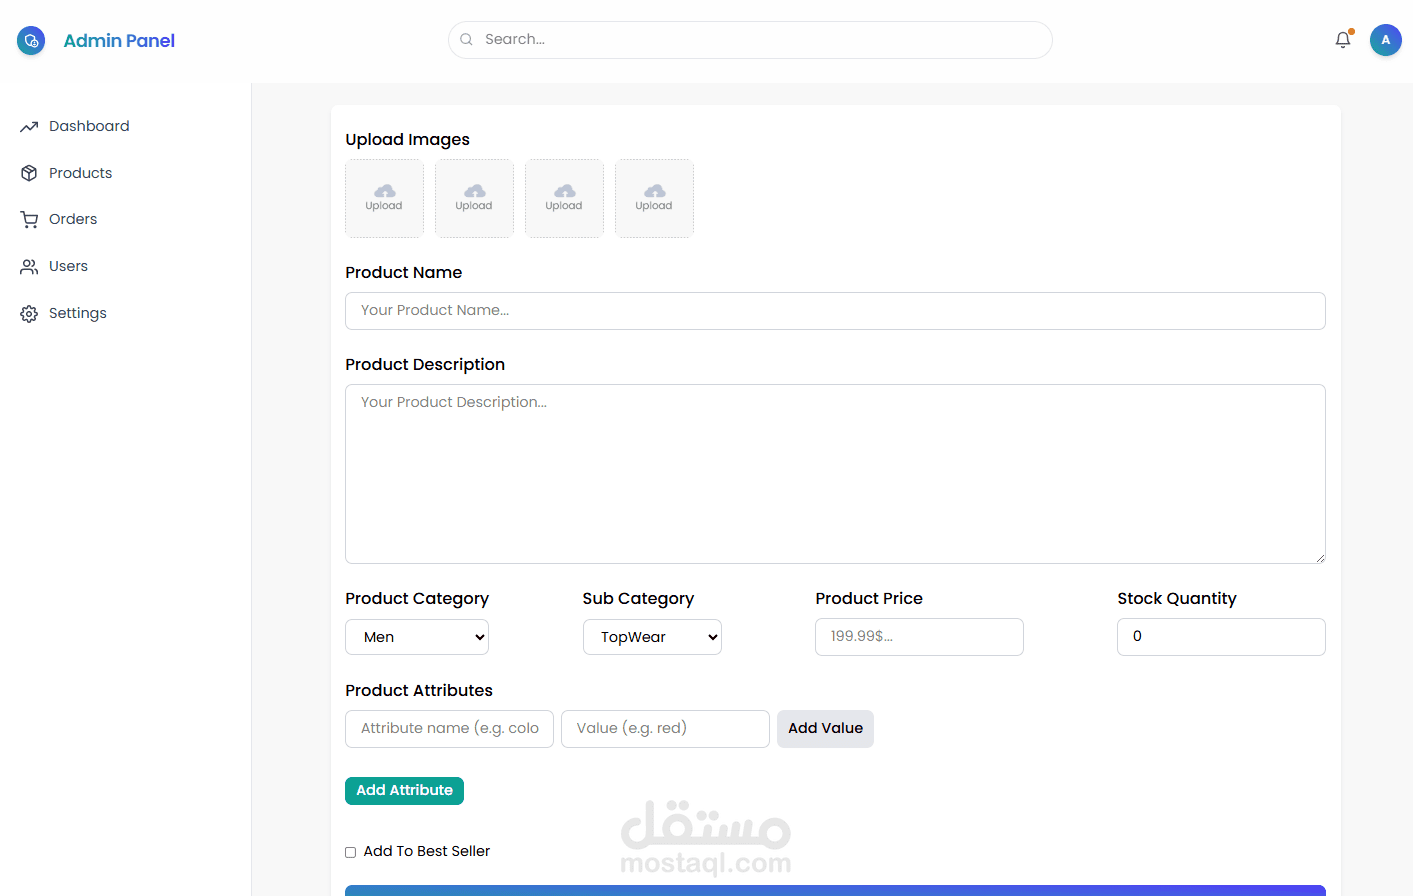
Task: Focus the Product Description textarea
Action: coord(835,474)
